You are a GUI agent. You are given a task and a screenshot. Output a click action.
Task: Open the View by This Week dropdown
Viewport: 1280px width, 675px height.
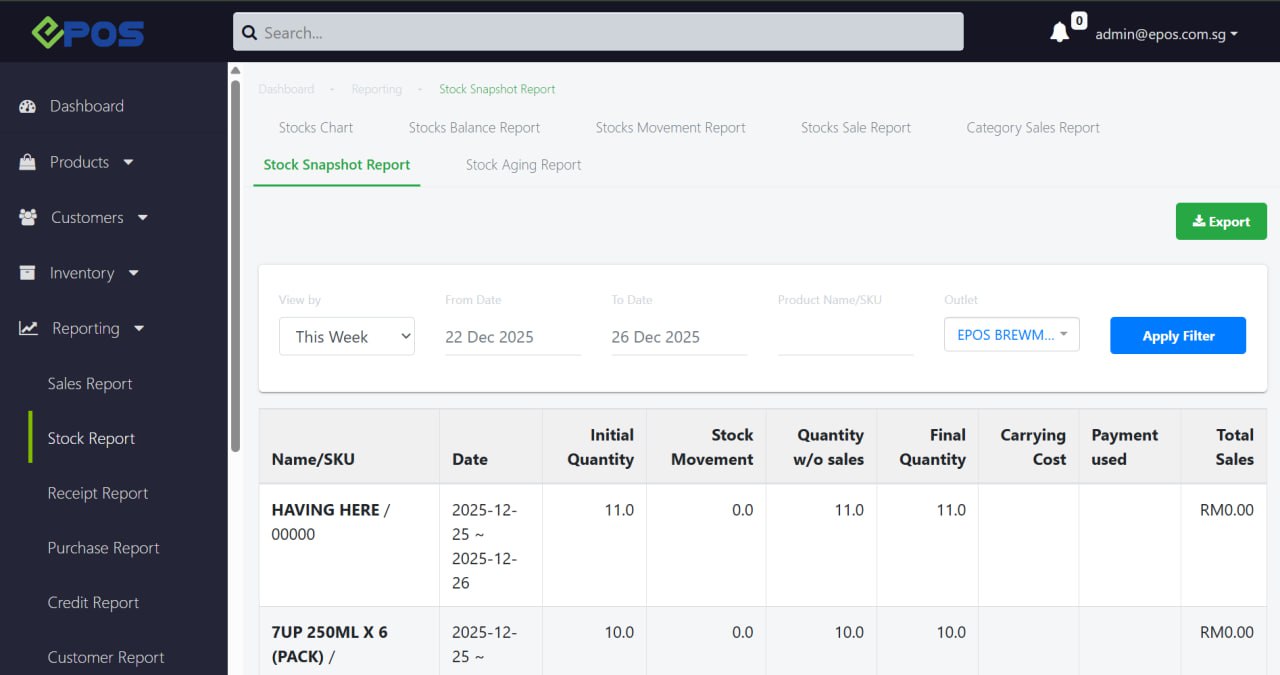(x=346, y=337)
